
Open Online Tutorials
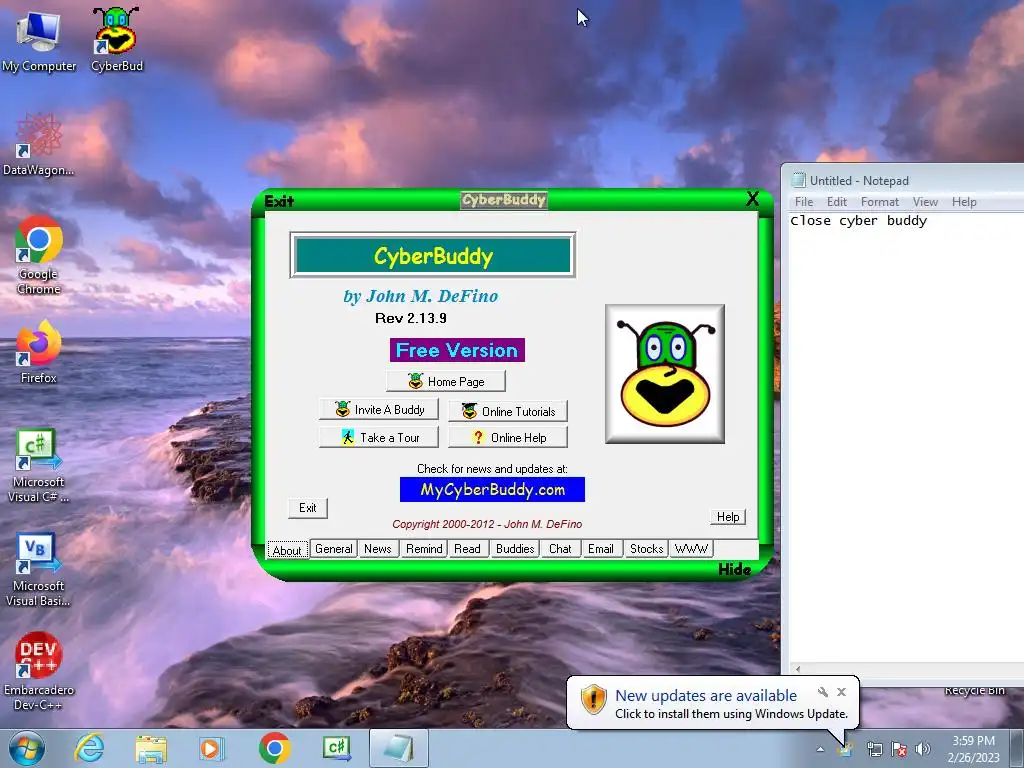[508, 411]
